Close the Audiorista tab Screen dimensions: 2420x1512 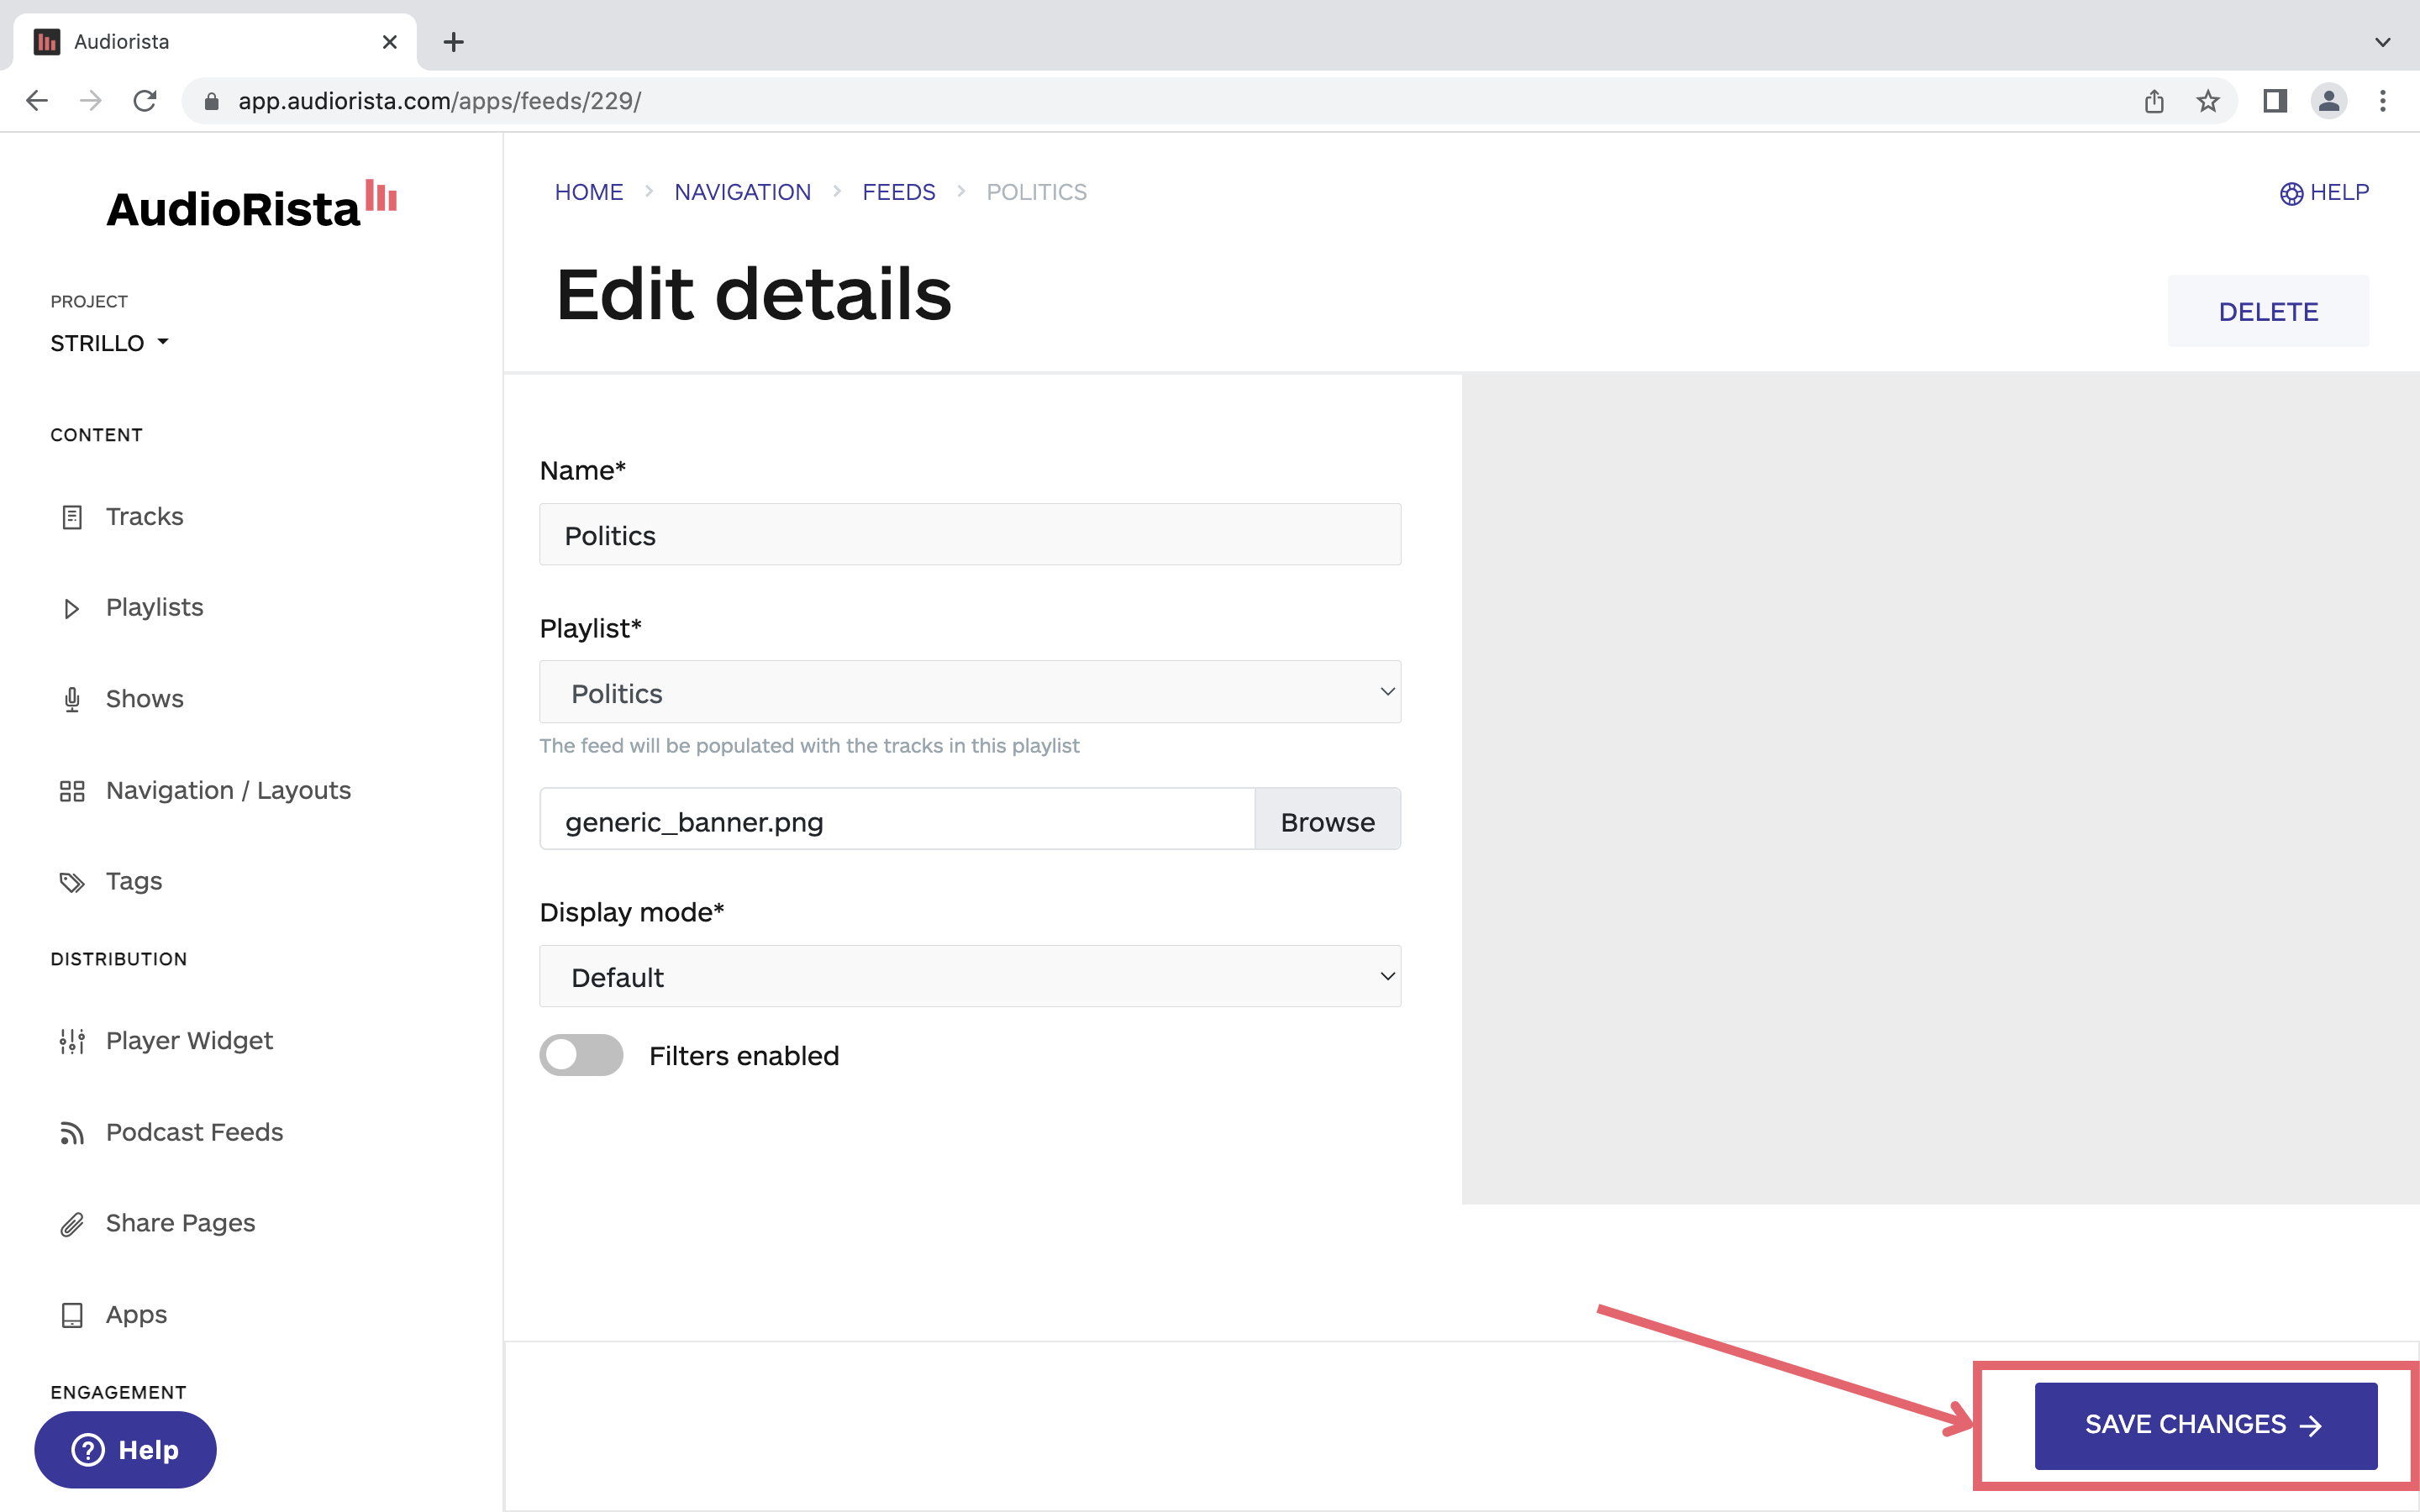coord(390,42)
